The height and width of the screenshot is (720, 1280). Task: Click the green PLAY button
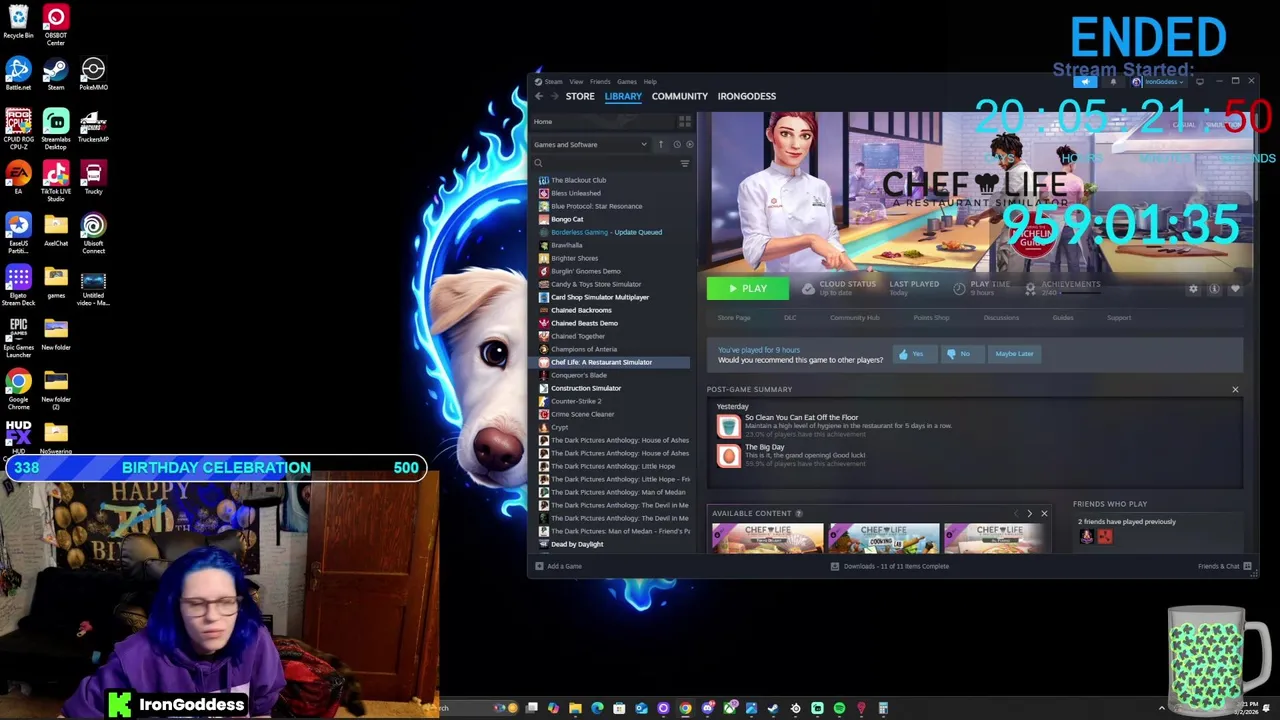(747, 289)
